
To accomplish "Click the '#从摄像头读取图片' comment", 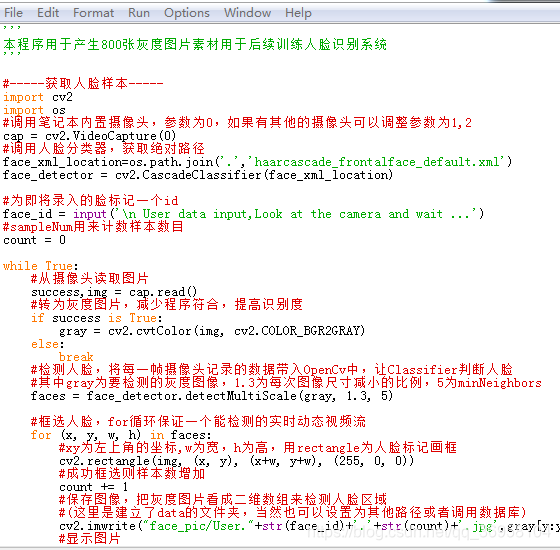I will click(x=89, y=279).
